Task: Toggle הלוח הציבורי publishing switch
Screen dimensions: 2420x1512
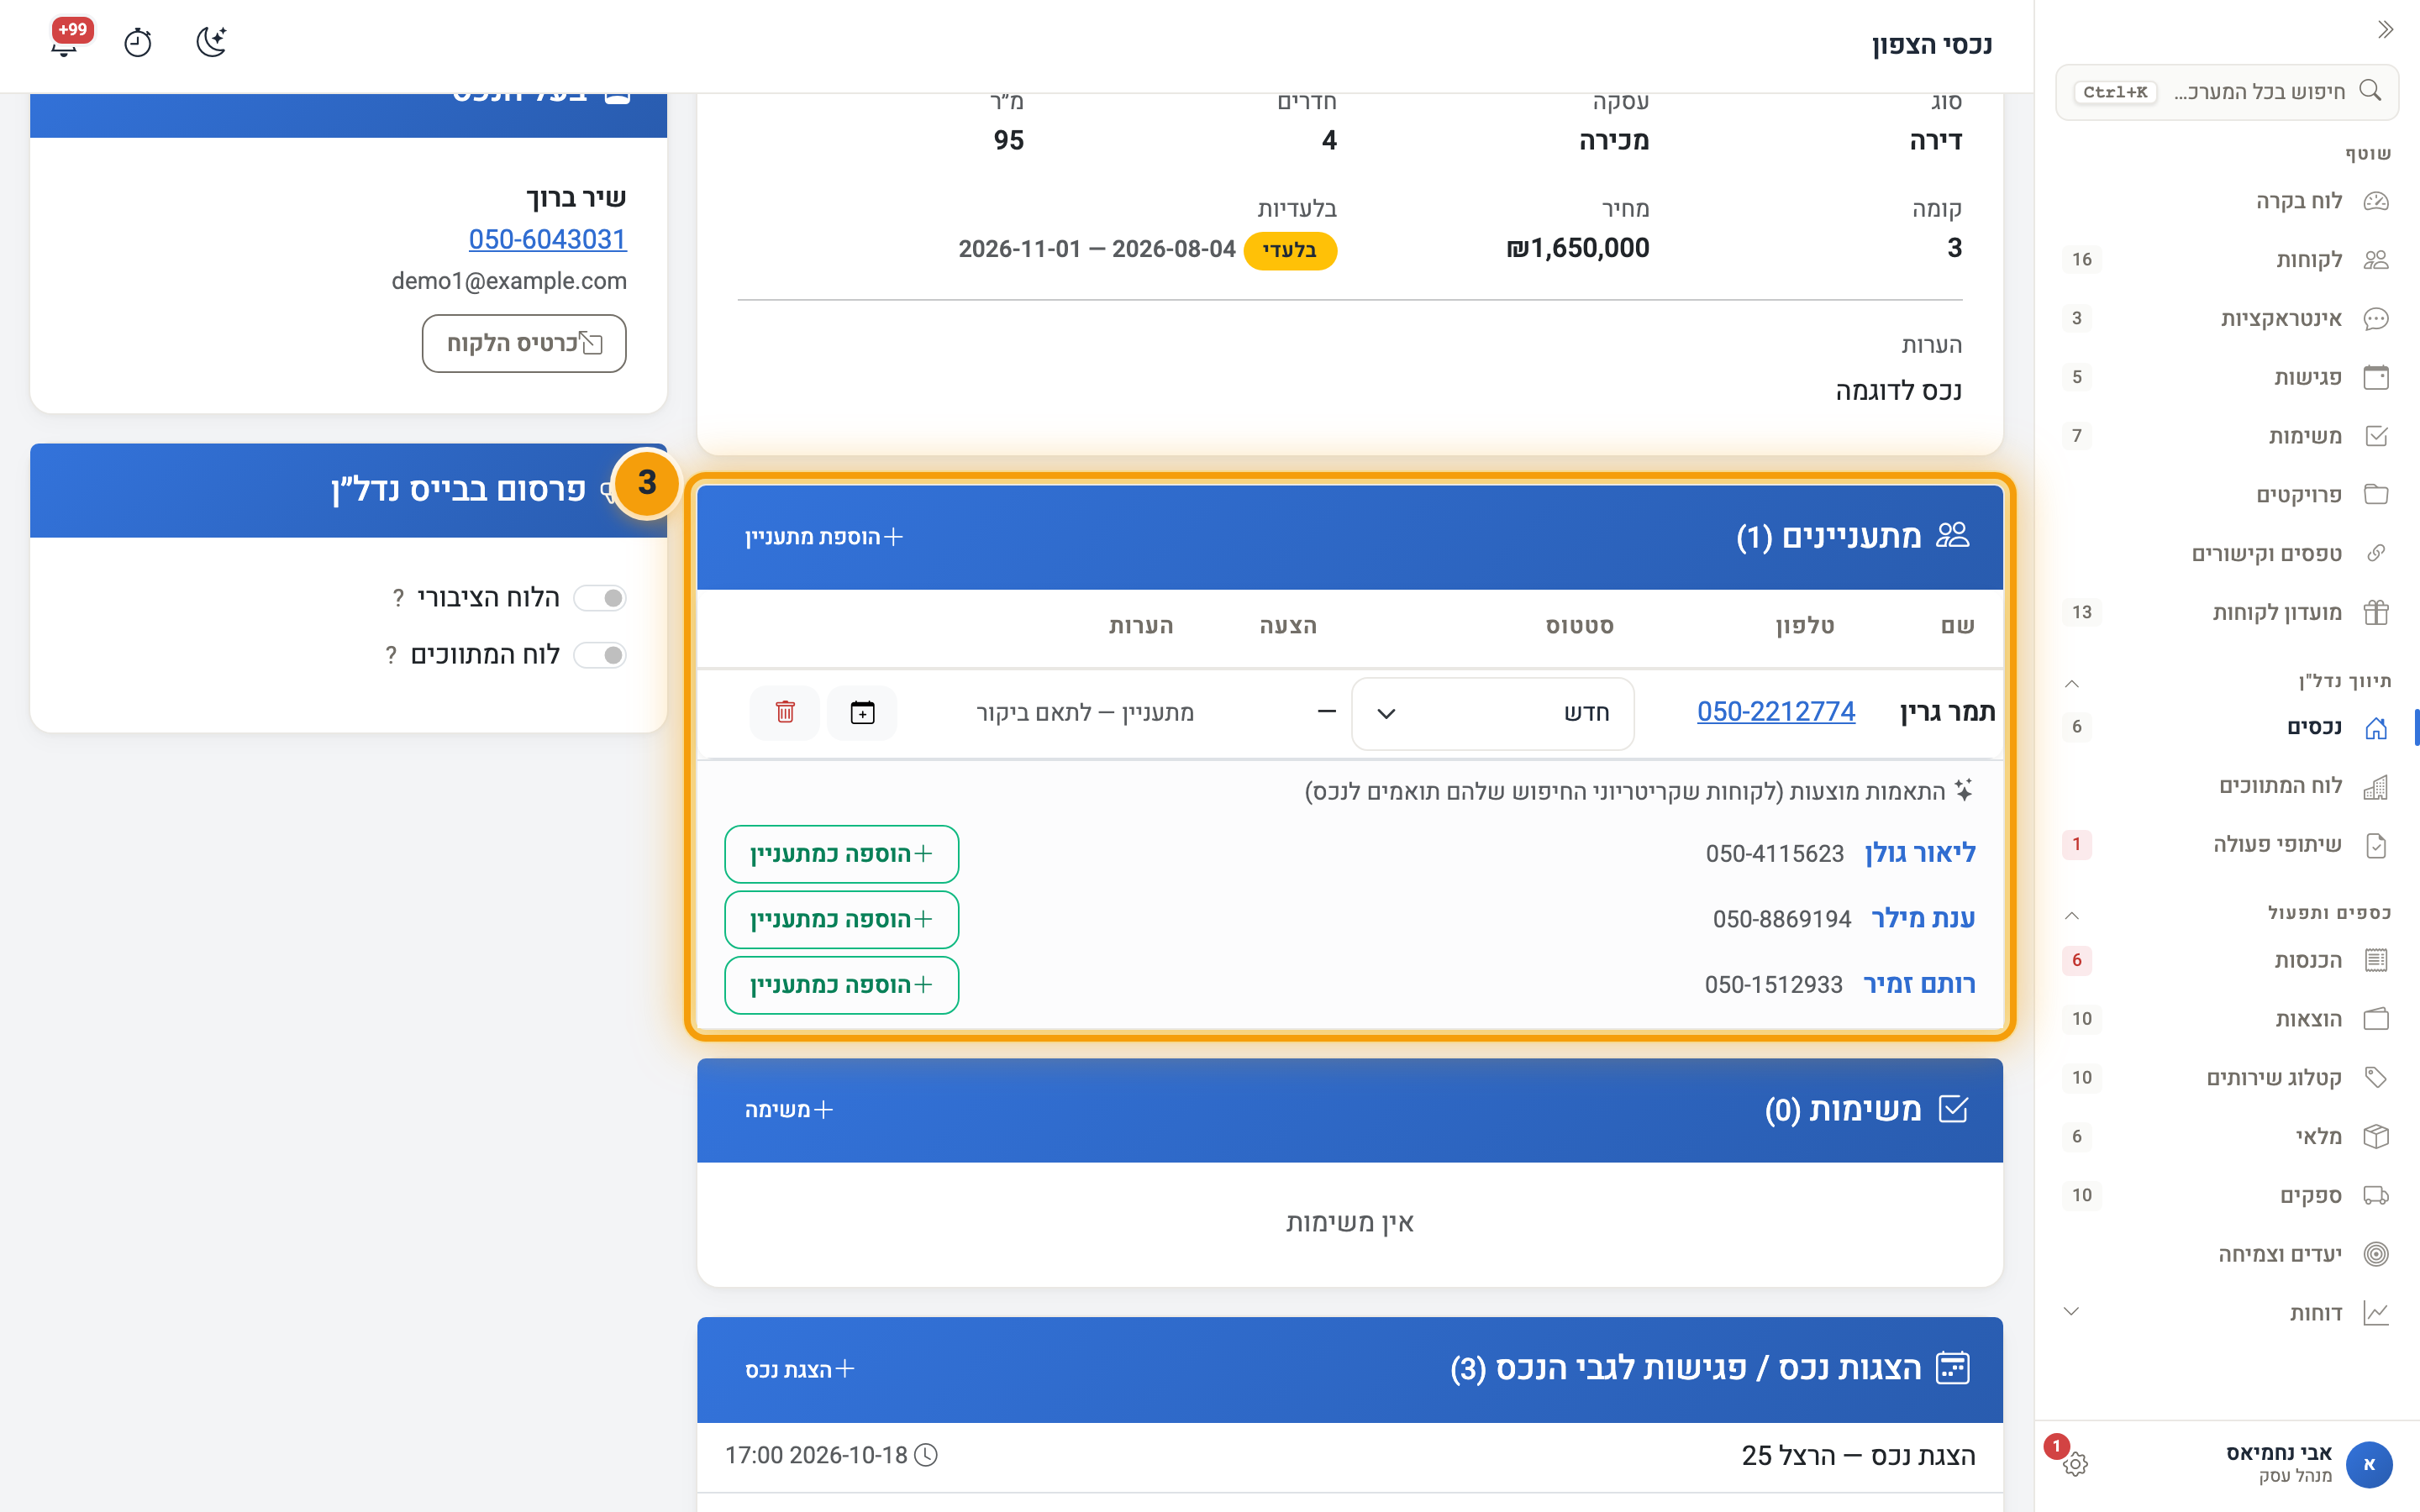Action: coord(600,598)
